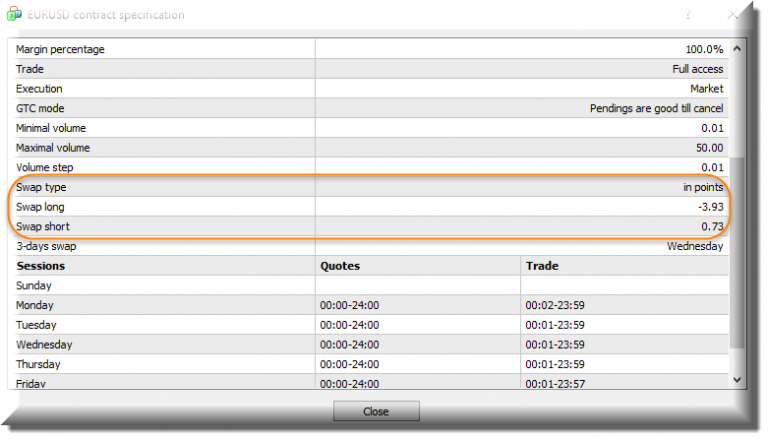The image size is (768, 440).
Task: Select the Trade row label above Execution
Action: tap(29, 69)
